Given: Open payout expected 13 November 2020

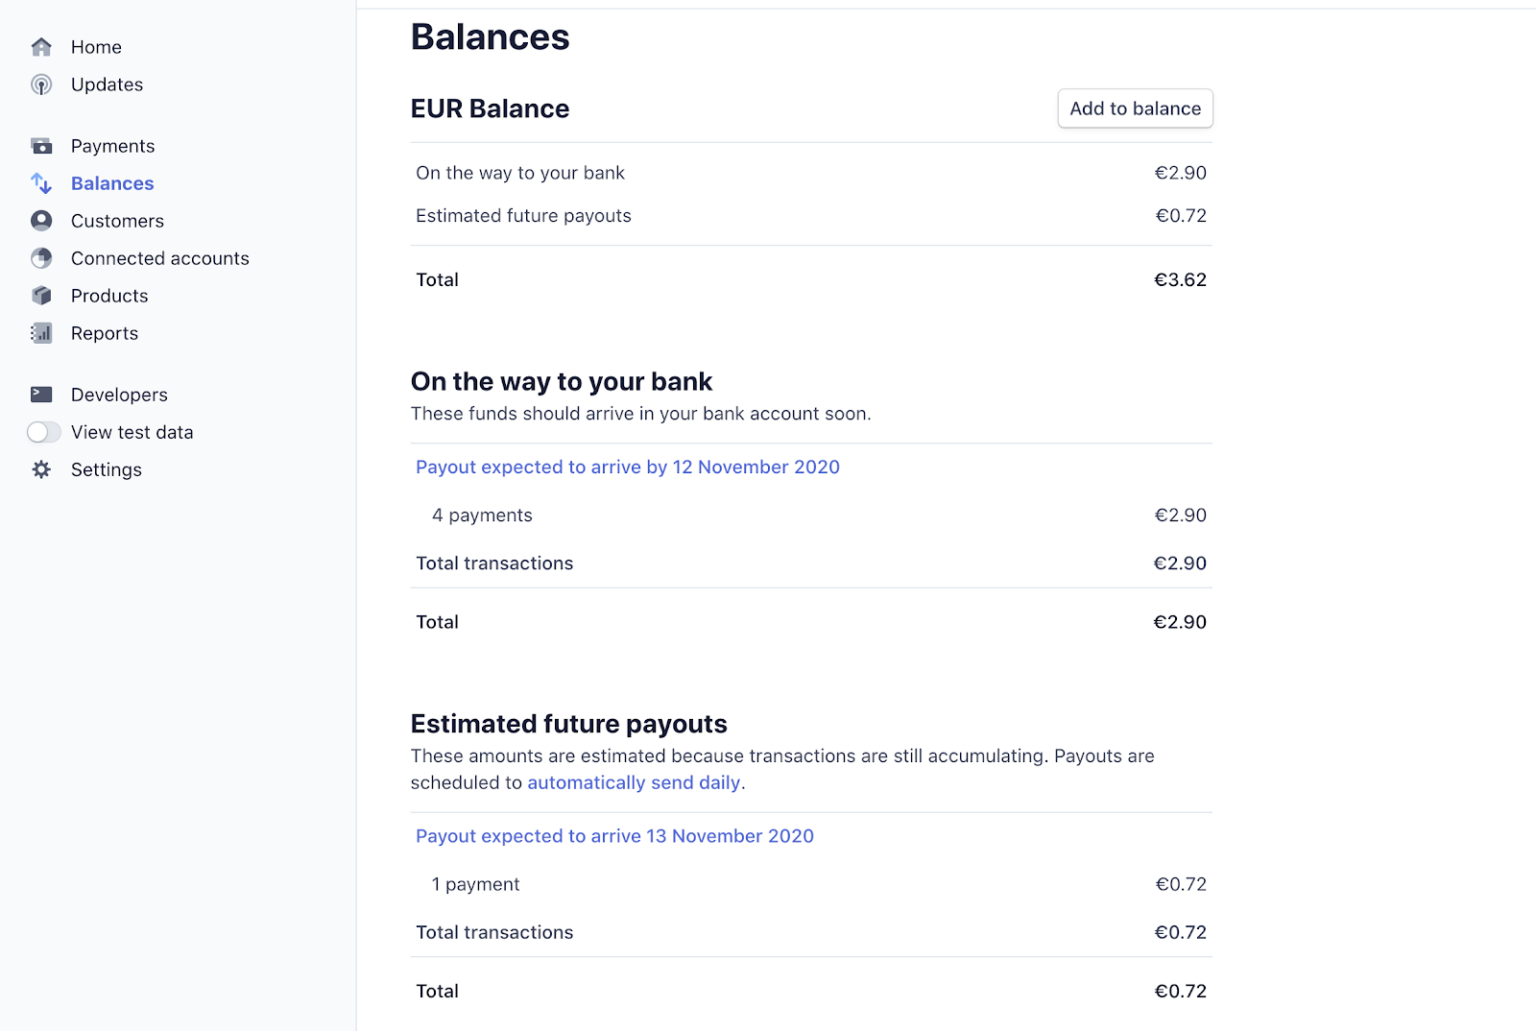Looking at the screenshot, I should 615,836.
